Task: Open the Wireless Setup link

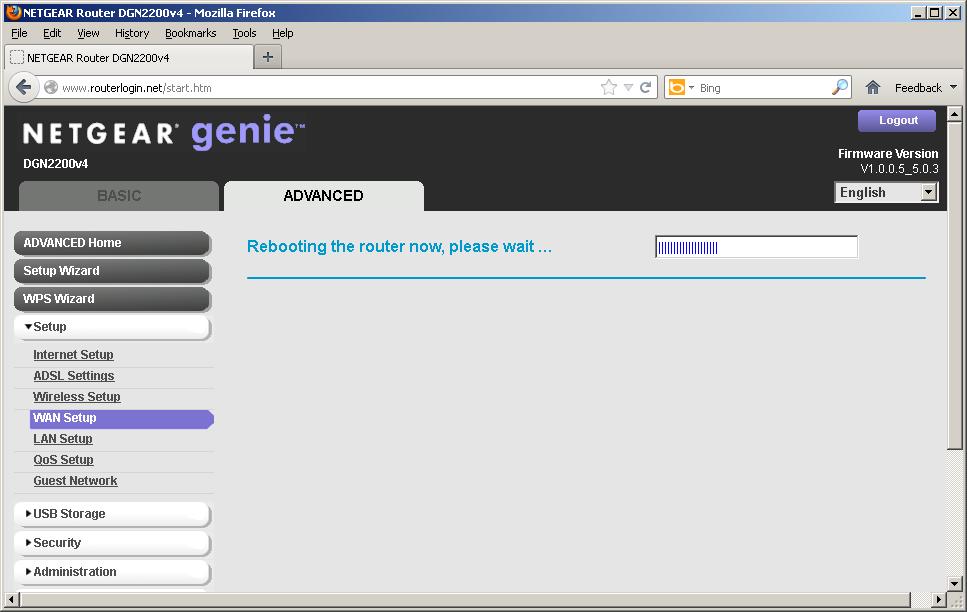Action: [77, 397]
